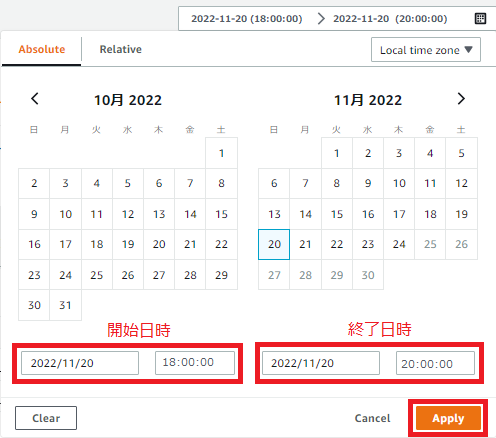The image size is (496, 438).
Task: Choose November 1 on the calendar
Action: point(337,153)
